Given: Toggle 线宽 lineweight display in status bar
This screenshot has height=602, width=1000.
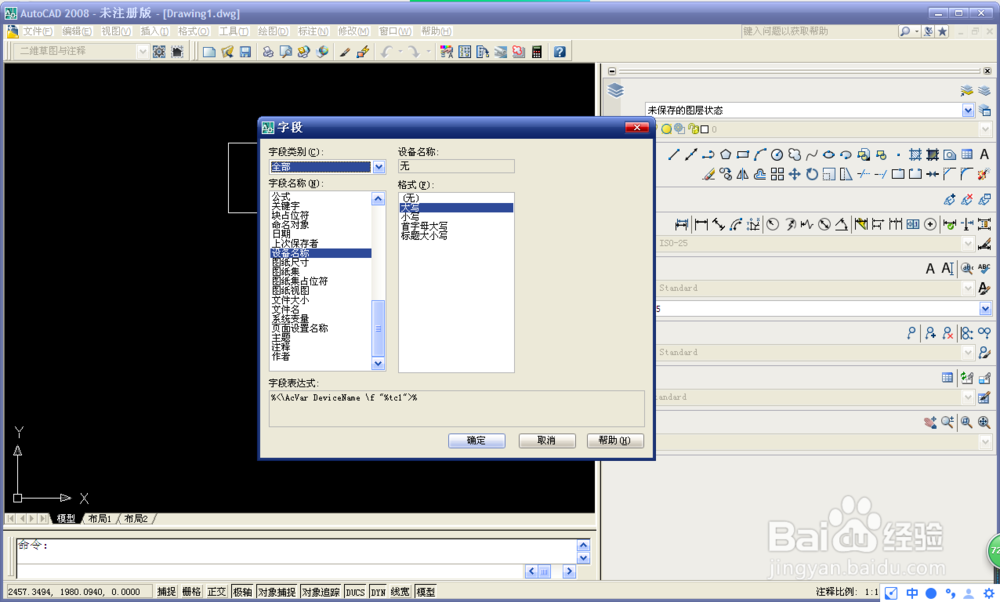Looking at the screenshot, I should click(400, 592).
